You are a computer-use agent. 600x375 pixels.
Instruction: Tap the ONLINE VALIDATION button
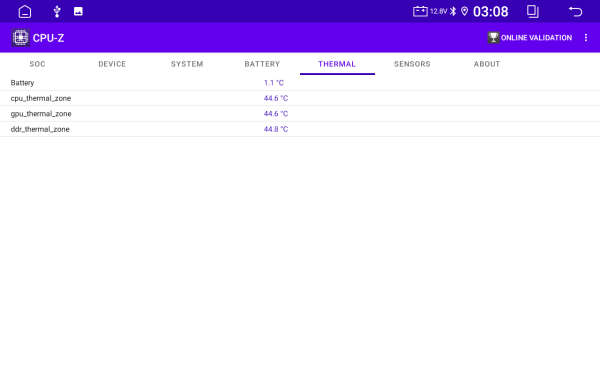click(530, 38)
